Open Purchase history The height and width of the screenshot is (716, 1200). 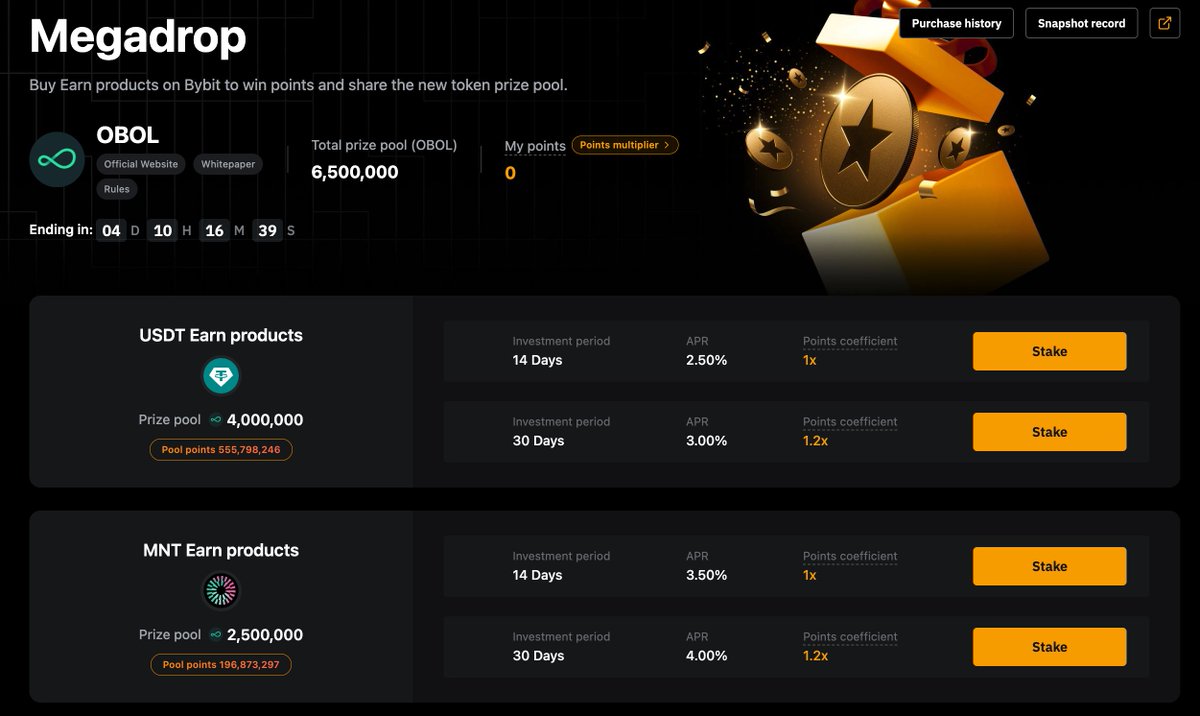pos(957,23)
